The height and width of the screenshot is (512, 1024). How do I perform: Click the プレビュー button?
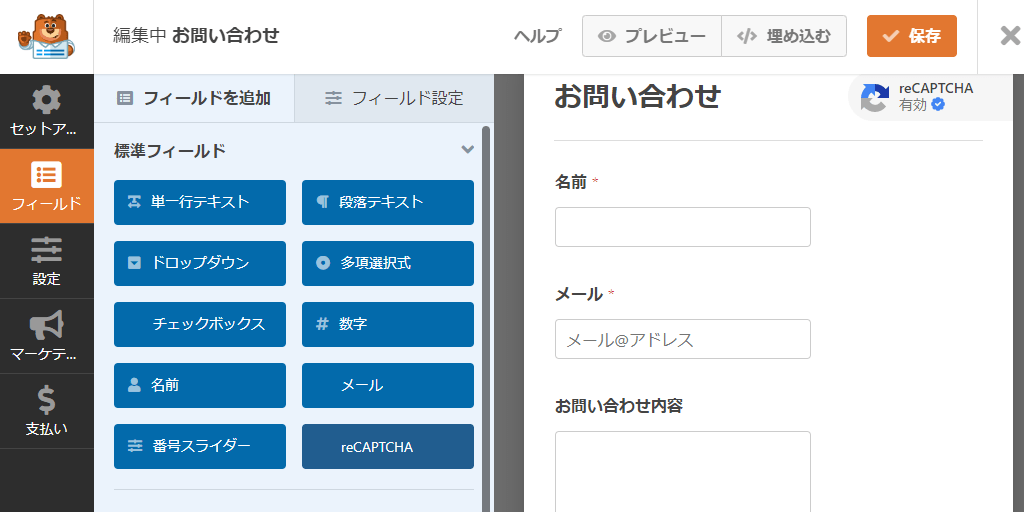pyautogui.click(x=652, y=36)
